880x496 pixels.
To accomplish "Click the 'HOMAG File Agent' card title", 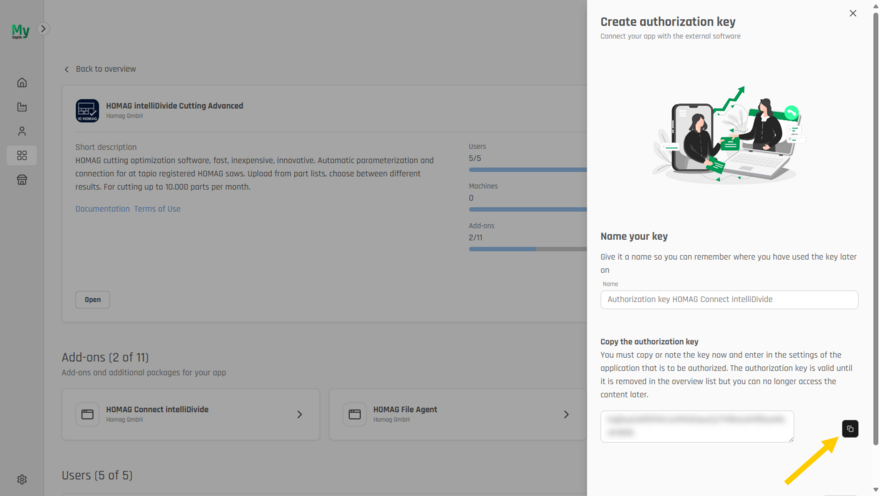I will click(405, 410).
